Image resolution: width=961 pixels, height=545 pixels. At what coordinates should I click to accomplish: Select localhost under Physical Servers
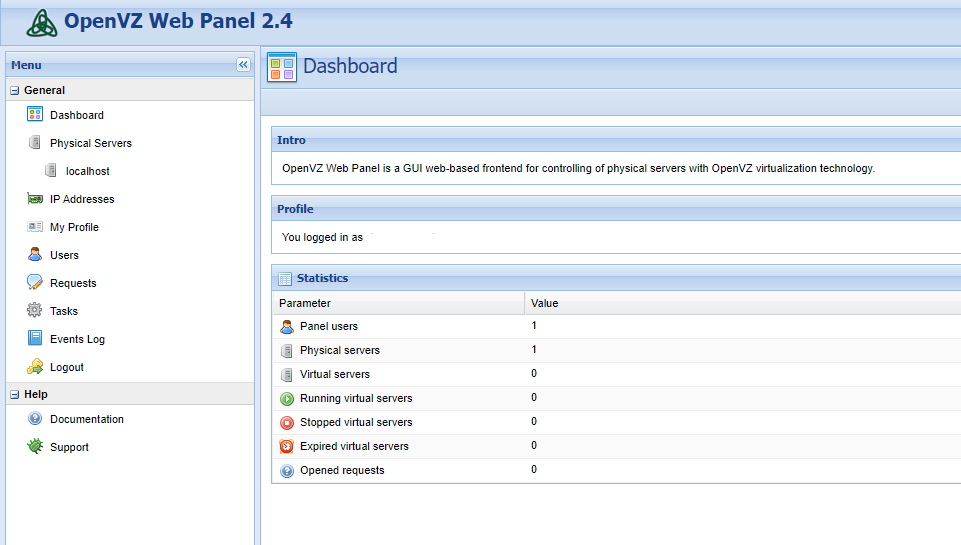pyautogui.click(x=88, y=171)
